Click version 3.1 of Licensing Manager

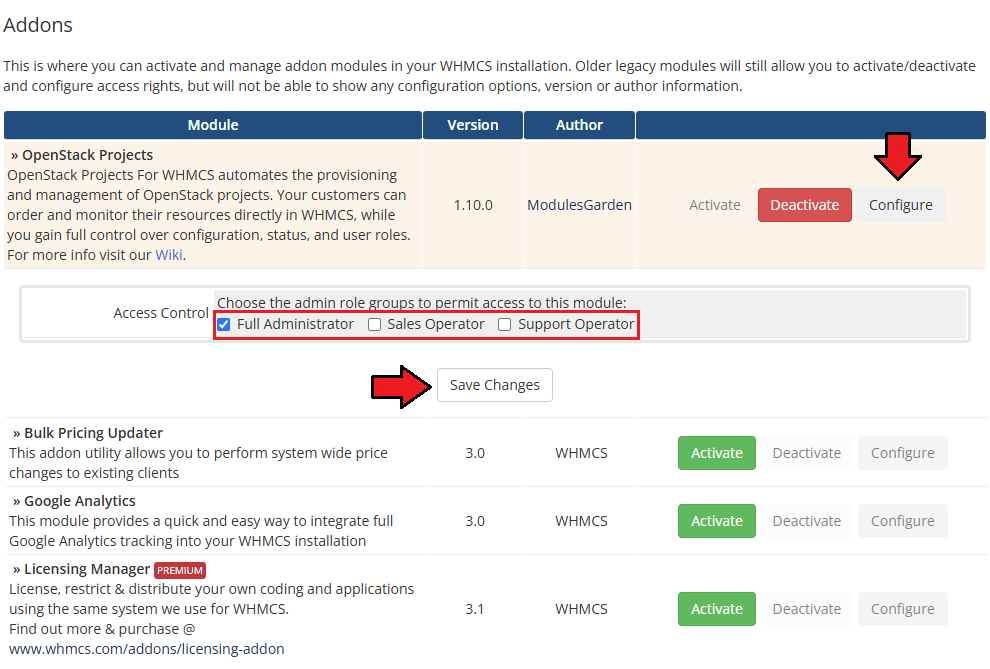(x=474, y=609)
